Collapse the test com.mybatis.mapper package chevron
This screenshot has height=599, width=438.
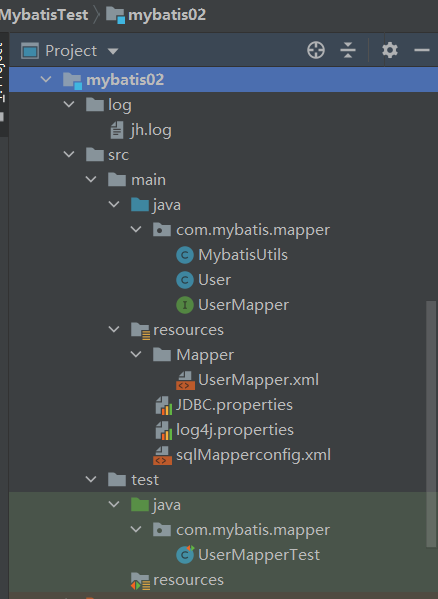click(x=136, y=529)
